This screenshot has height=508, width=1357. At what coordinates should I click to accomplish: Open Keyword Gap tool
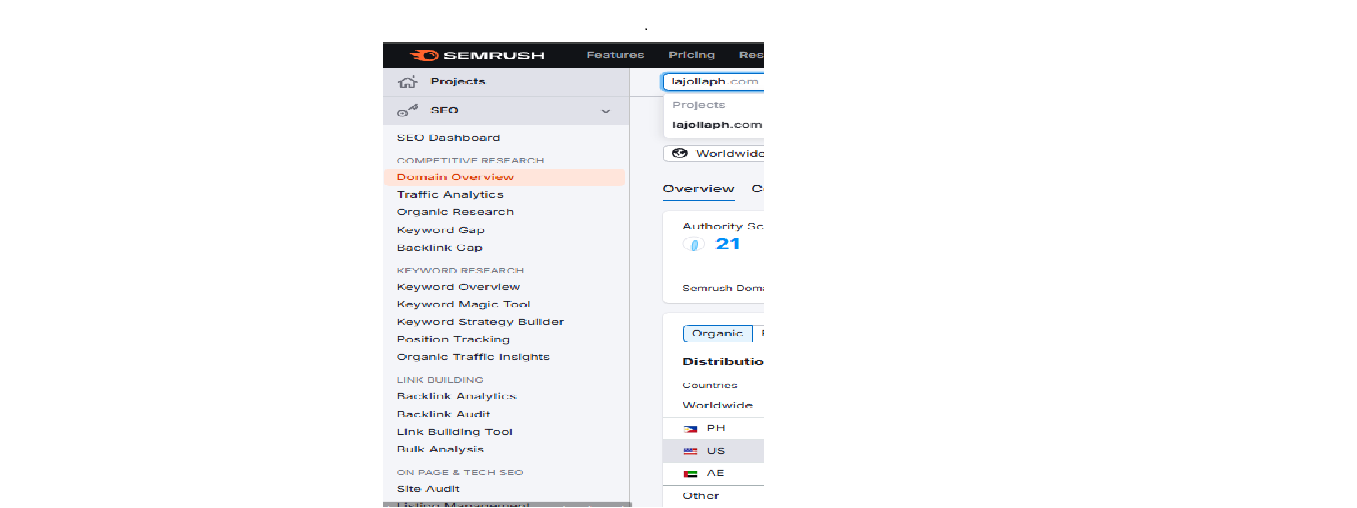pos(441,230)
